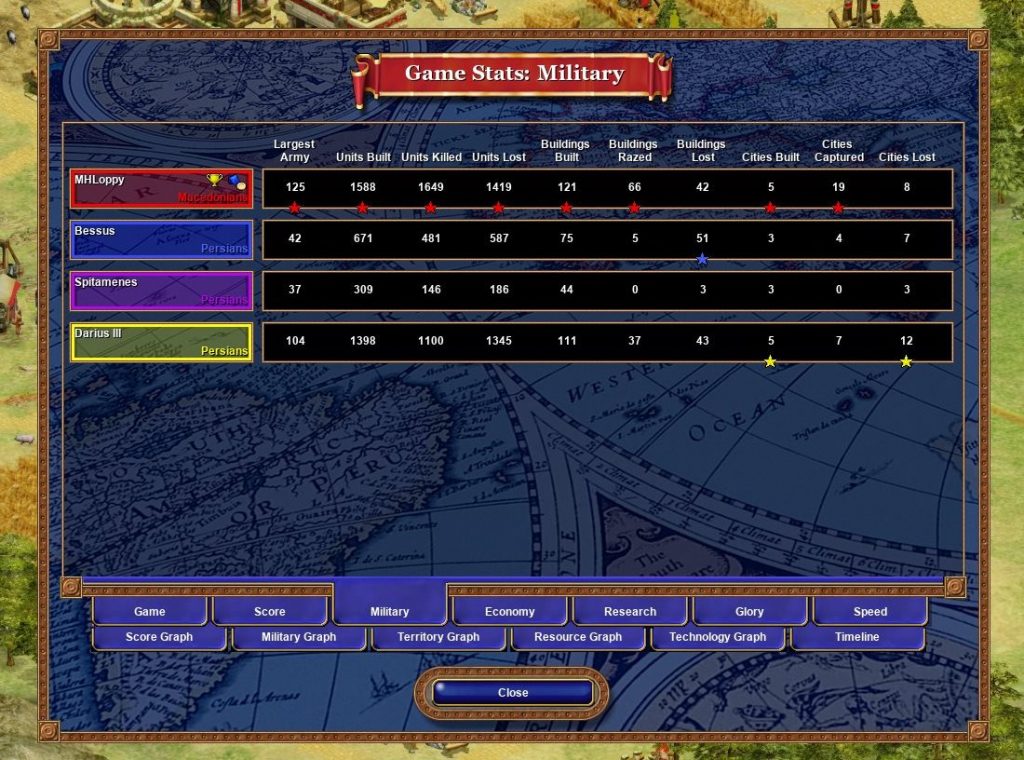Open the Military Graph
Viewport: 1024px width, 760px height.
click(x=298, y=637)
